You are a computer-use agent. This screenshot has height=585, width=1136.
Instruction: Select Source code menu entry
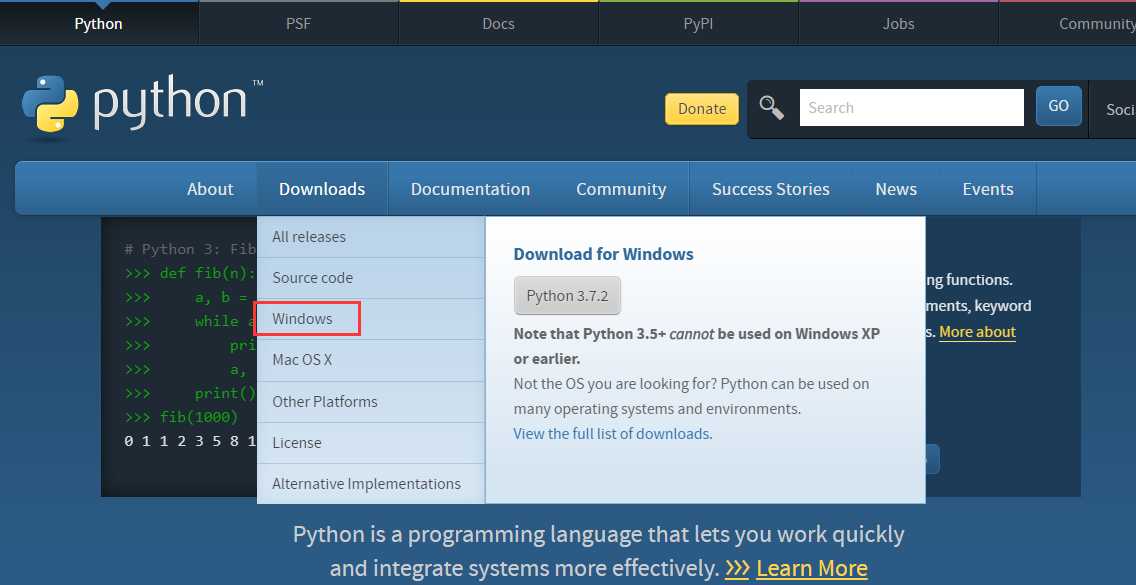point(371,278)
